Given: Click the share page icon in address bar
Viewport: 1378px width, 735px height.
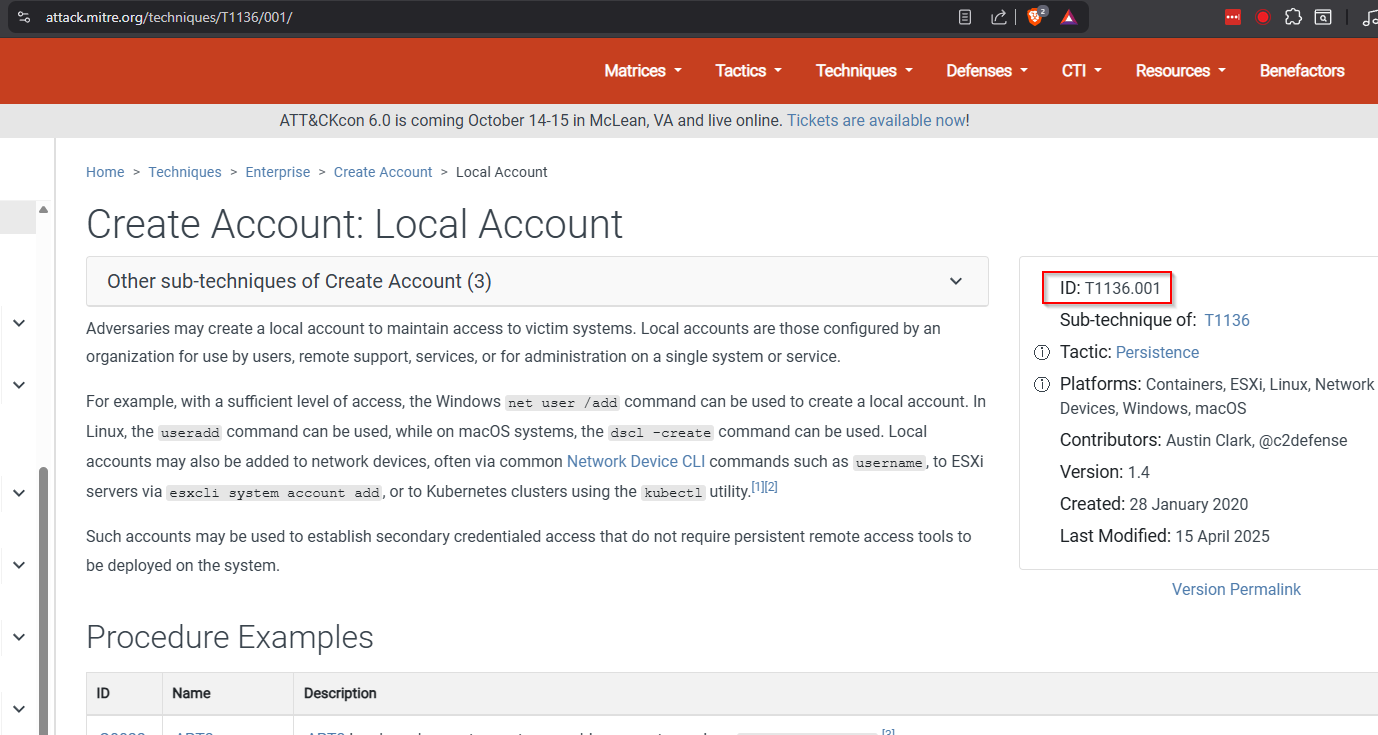Looking at the screenshot, I should click(998, 17).
